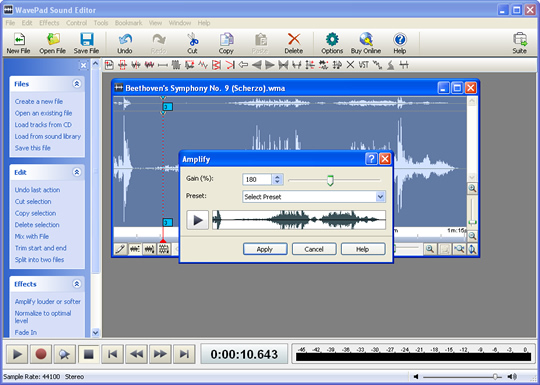Screen dimensions: 540x385
Task: Cut selection with the scissors icon
Action: tap(193, 43)
